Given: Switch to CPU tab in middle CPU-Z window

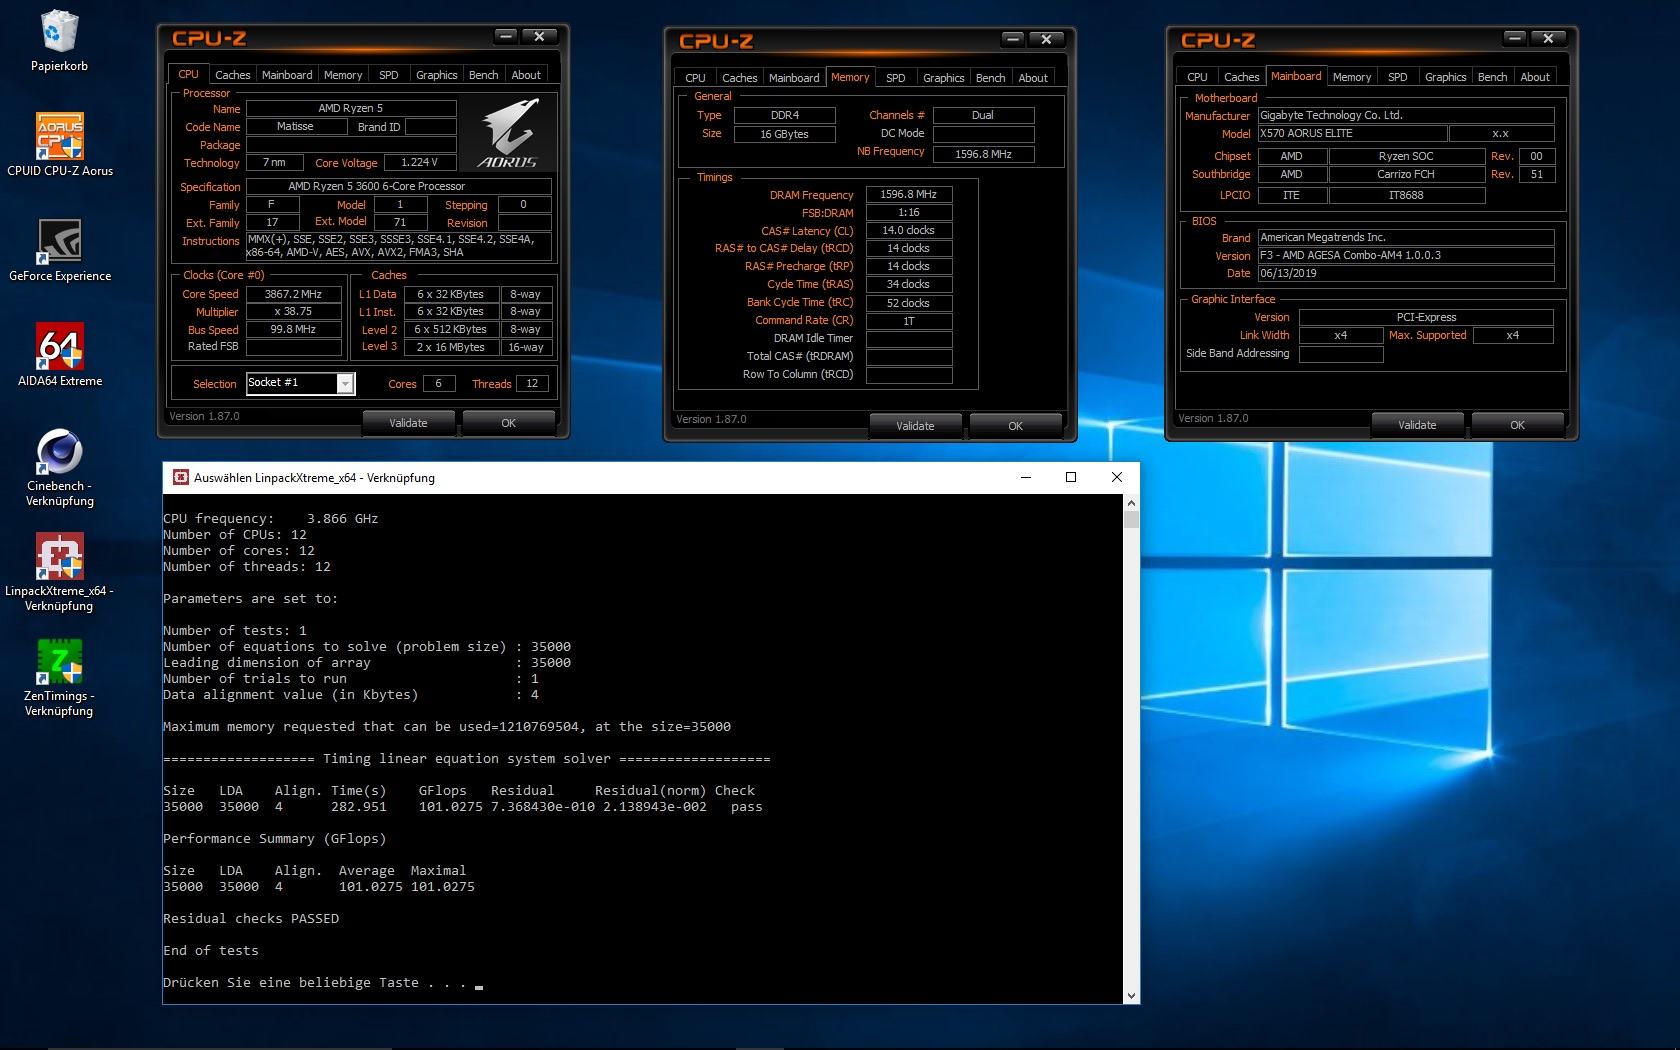Looking at the screenshot, I should (x=695, y=78).
